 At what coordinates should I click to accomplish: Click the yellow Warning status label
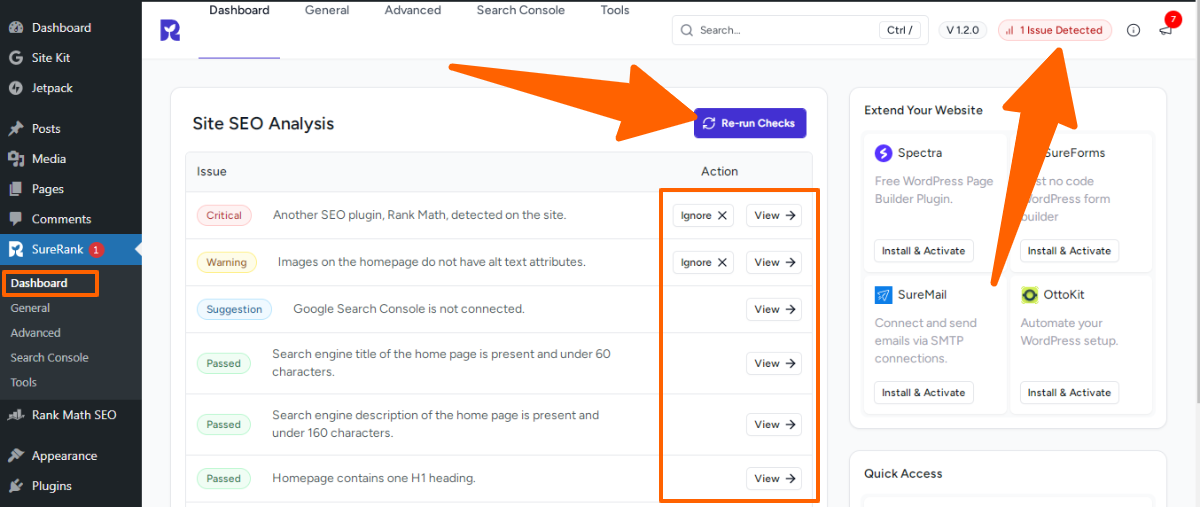(226, 262)
